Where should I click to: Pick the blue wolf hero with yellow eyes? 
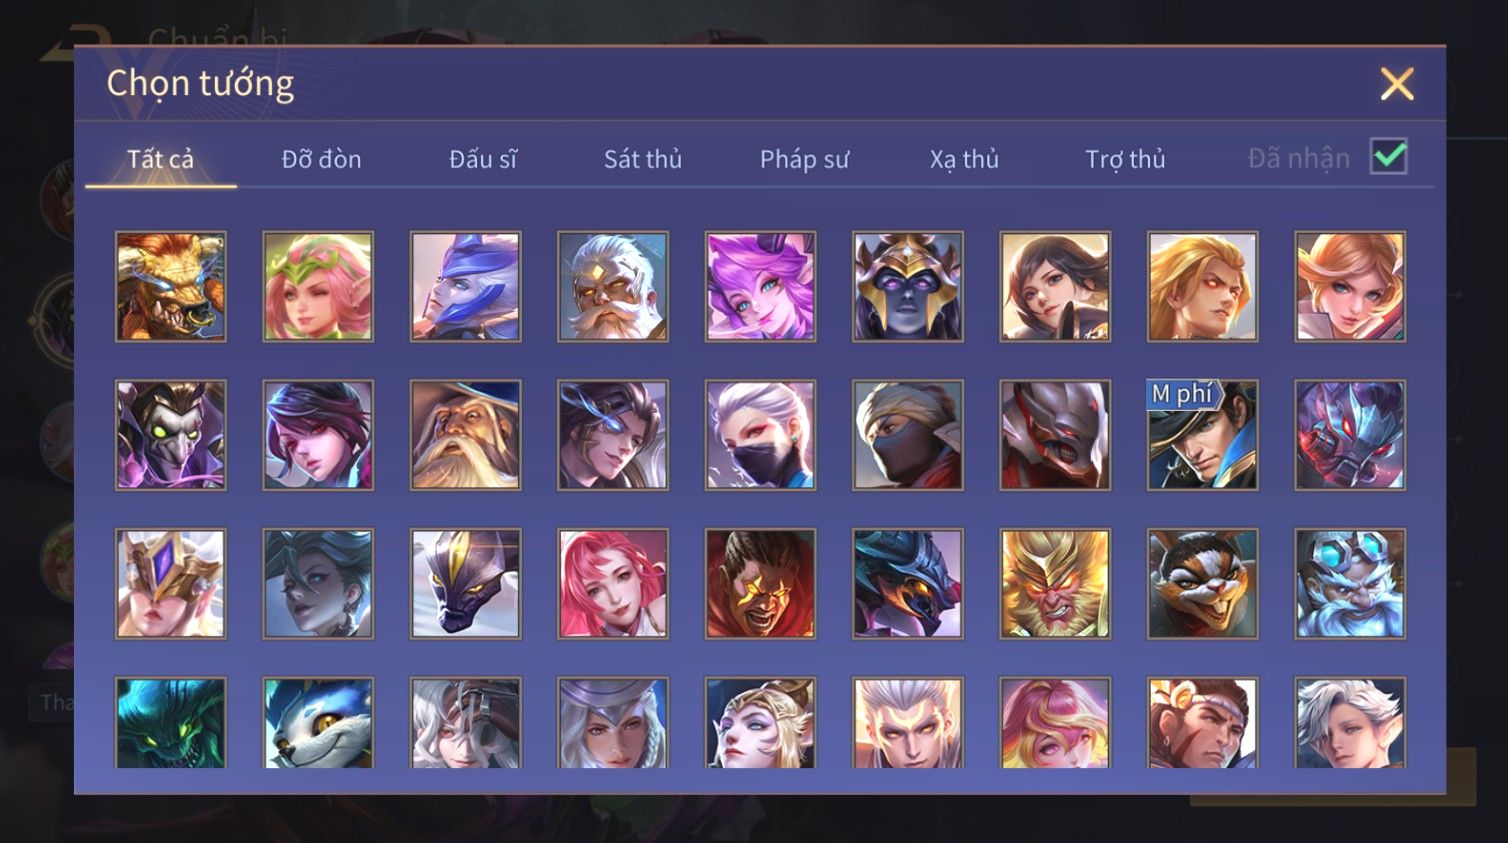pyautogui.click(x=318, y=723)
